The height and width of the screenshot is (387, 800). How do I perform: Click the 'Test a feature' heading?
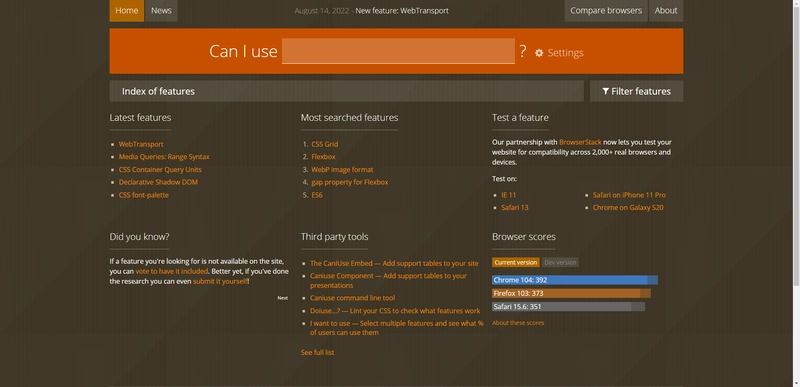pos(520,118)
